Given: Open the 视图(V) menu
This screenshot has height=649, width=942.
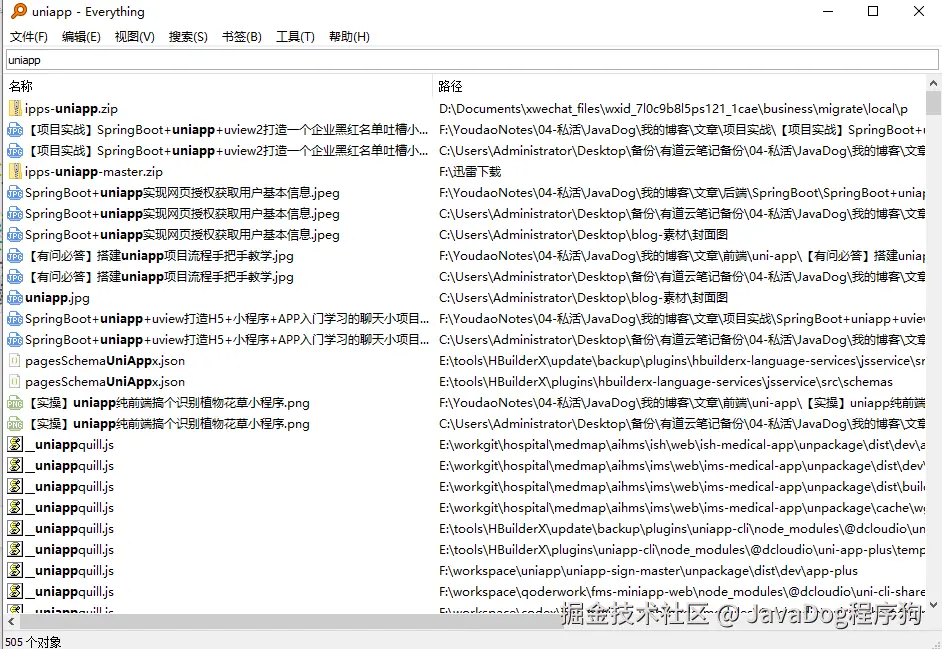Looking at the screenshot, I should pos(135,37).
